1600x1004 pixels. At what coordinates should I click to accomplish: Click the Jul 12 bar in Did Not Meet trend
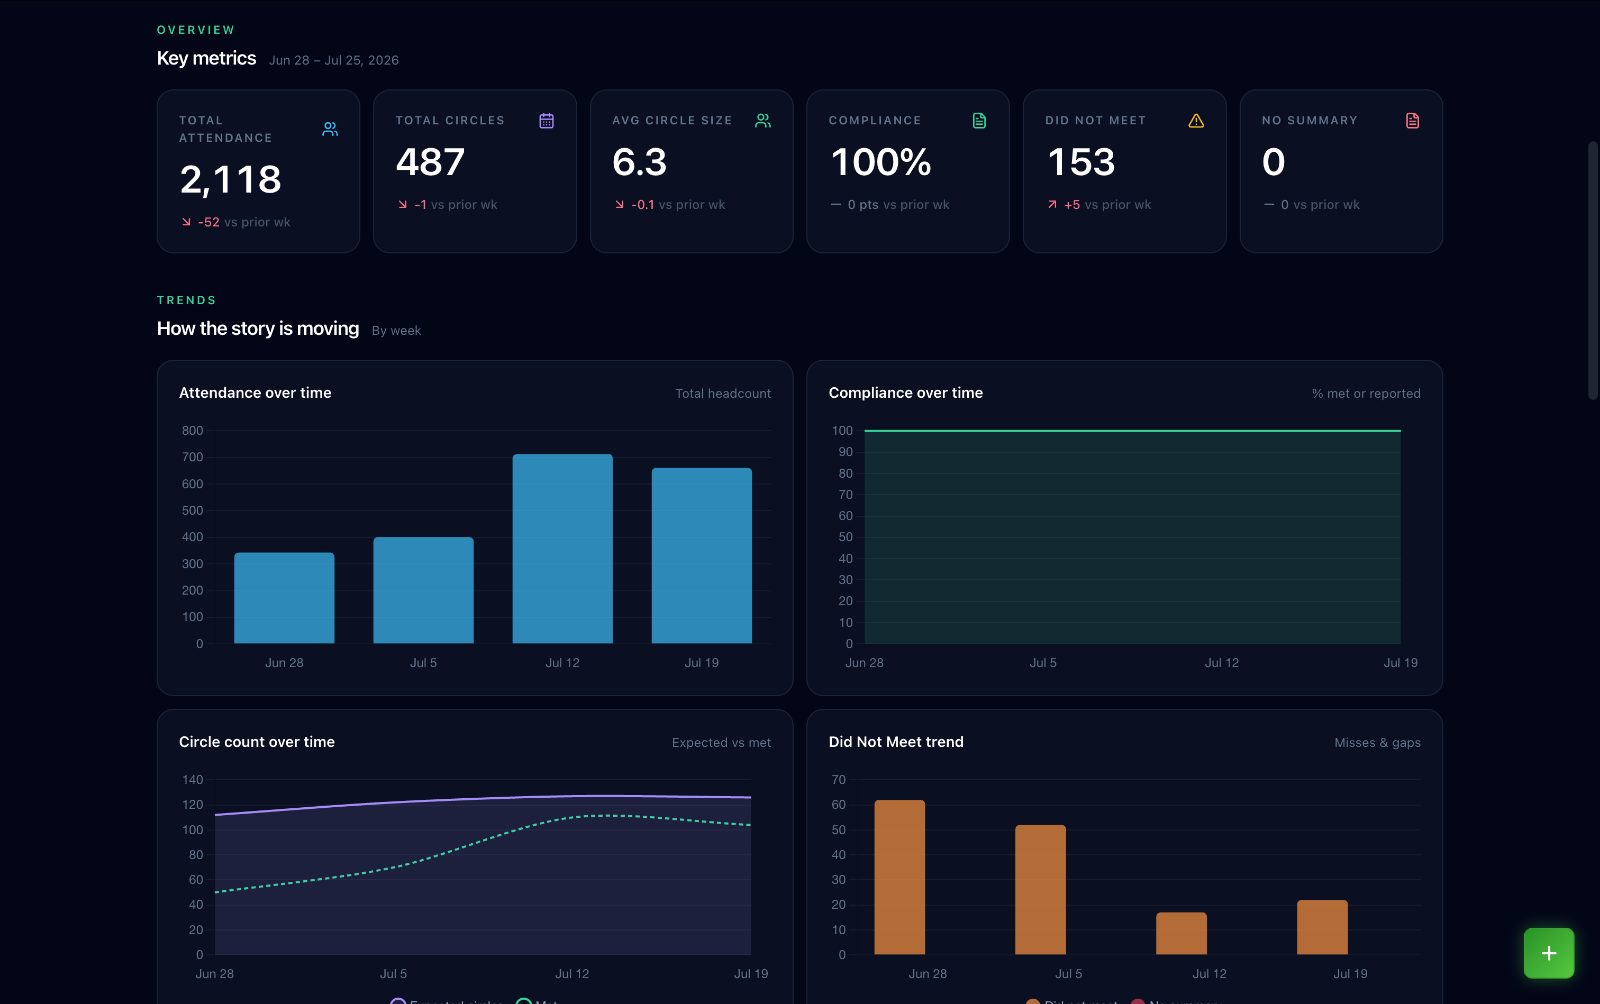[x=1181, y=933]
